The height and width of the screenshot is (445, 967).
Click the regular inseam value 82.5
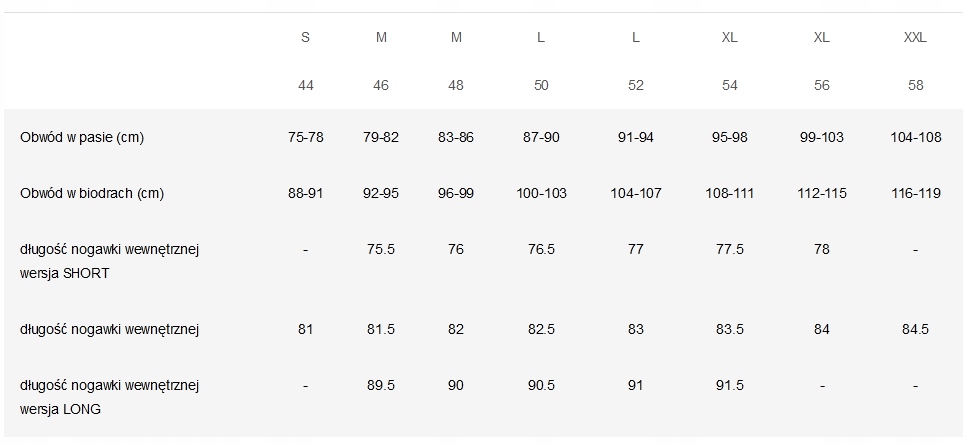click(541, 329)
